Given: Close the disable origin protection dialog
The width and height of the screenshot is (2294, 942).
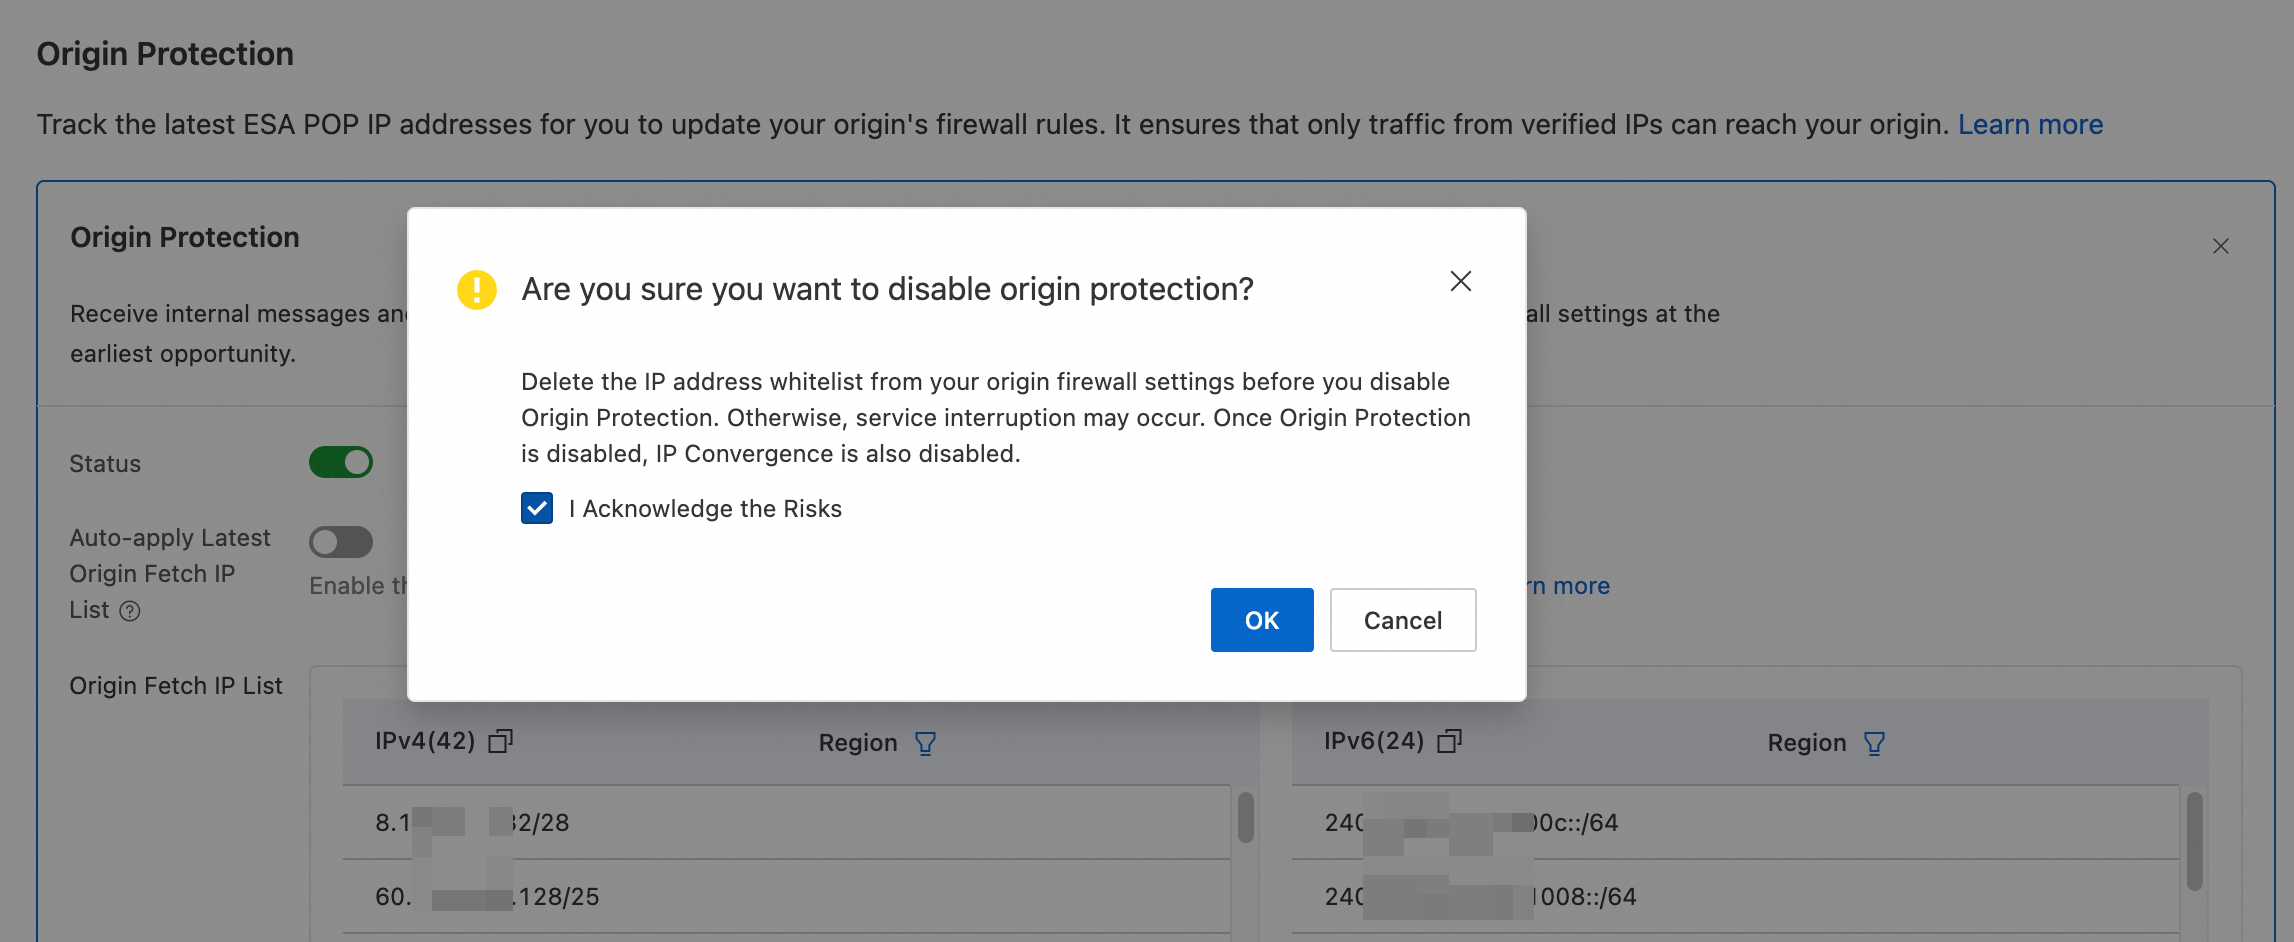Looking at the screenshot, I should coord(1461,281).
